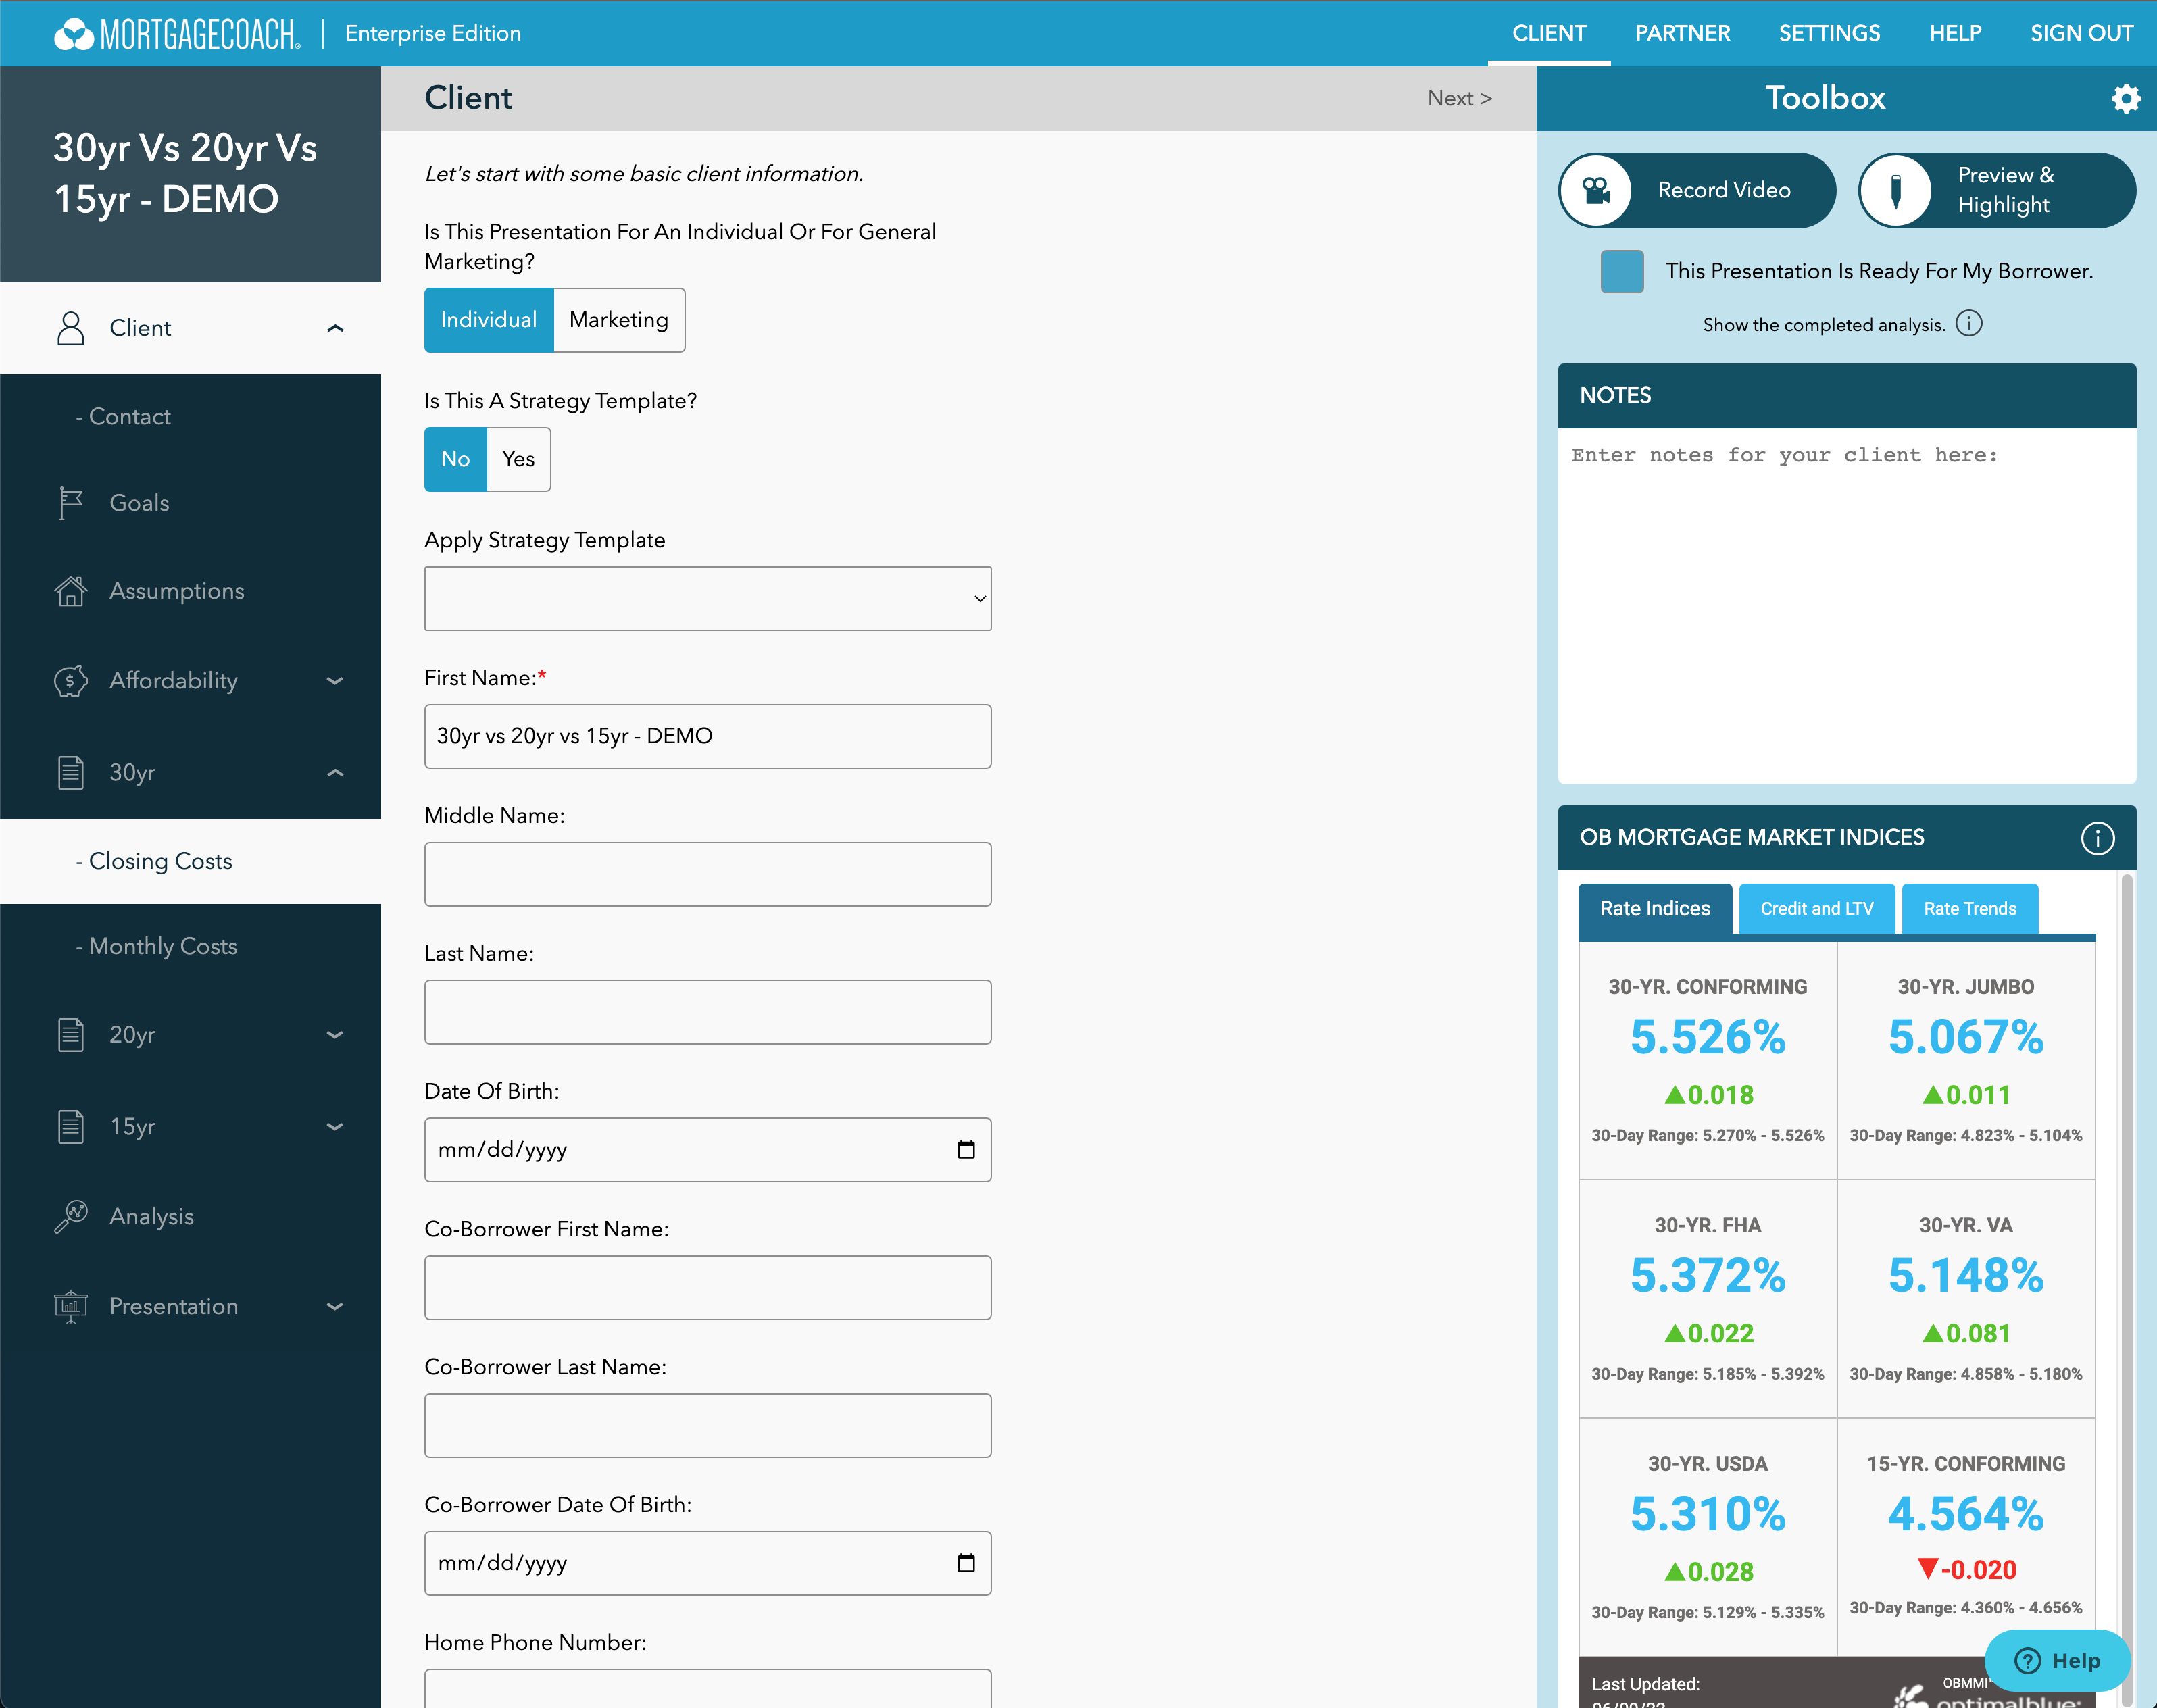Open Contact sub-item in sidebar
Viewport: 2157px width, 1708px height.
tap(123, 417)
